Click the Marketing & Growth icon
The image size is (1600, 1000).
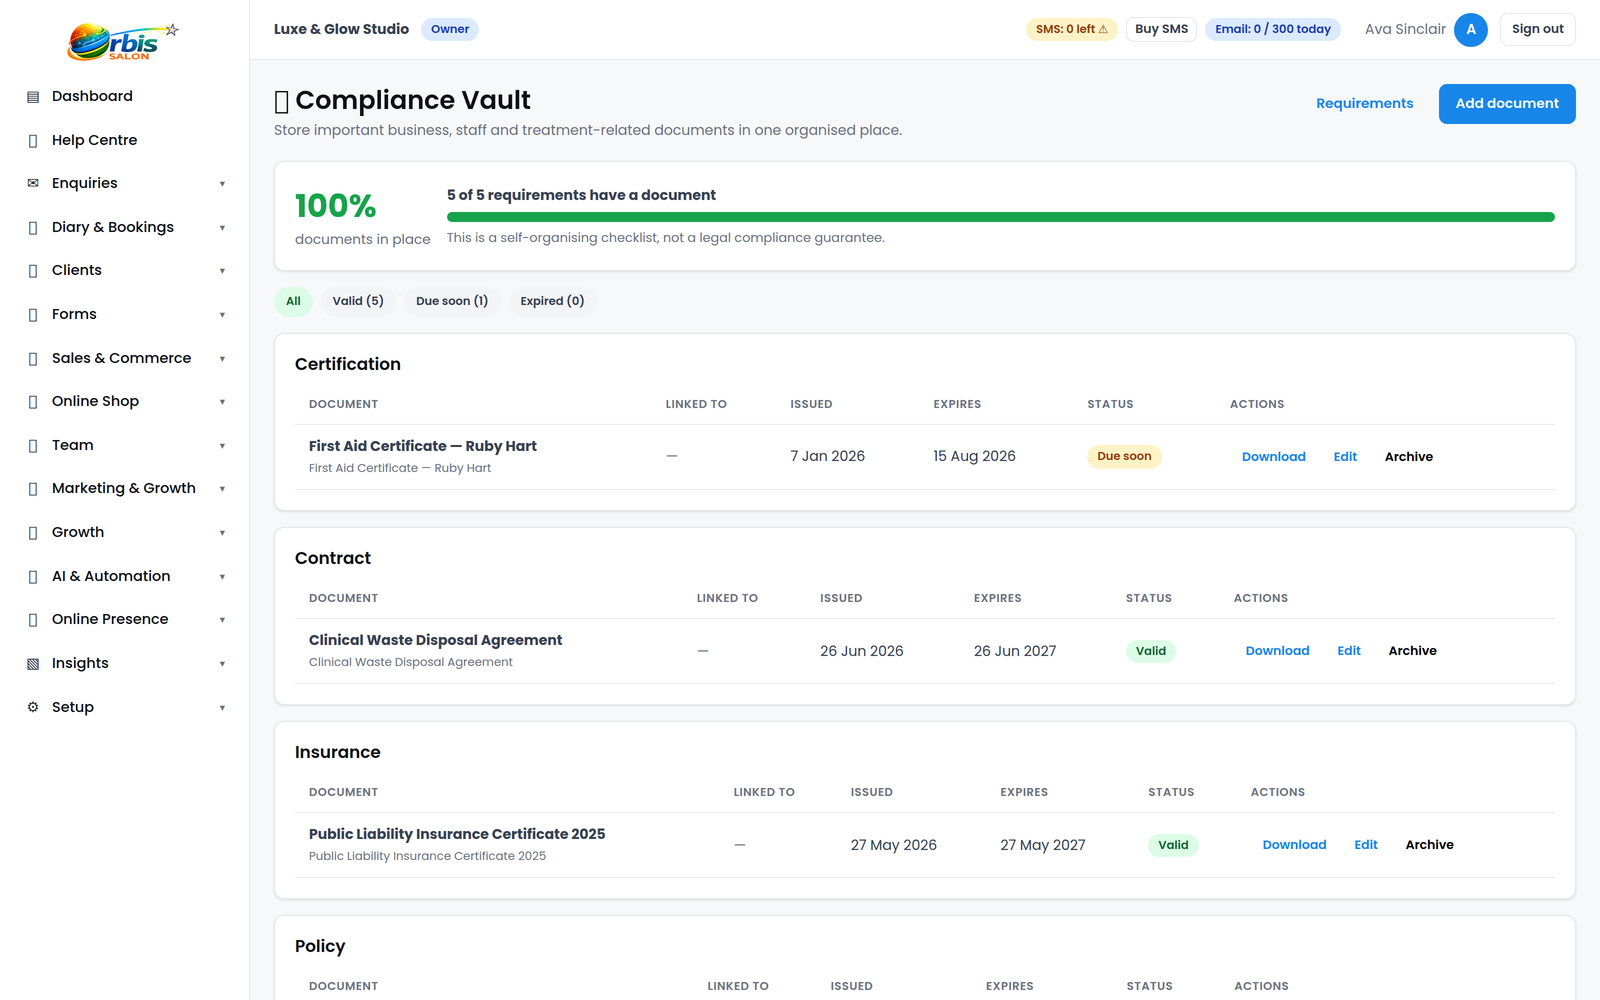click(x=33, y=489)
